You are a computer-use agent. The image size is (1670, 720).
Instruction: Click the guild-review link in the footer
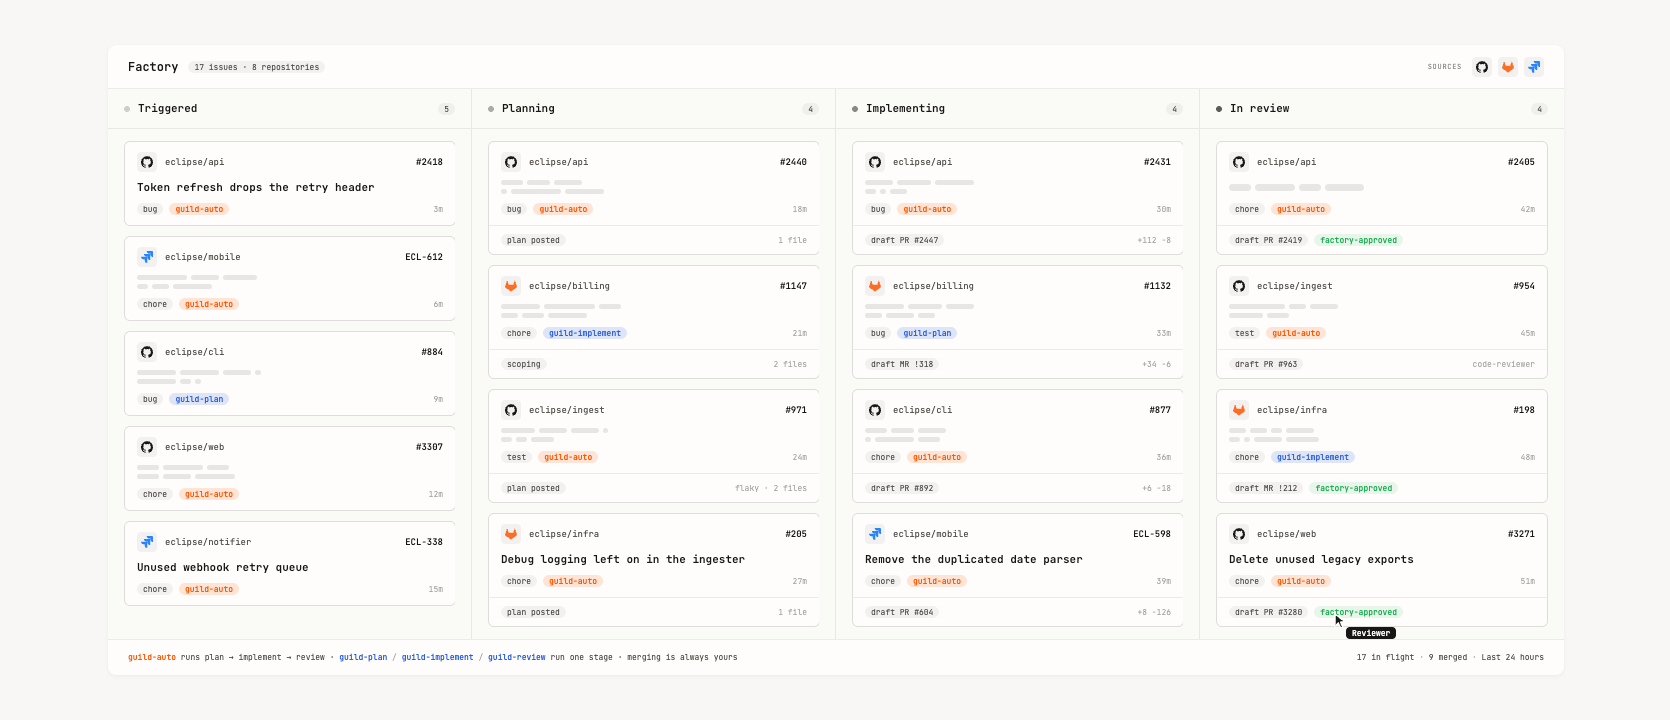pos(517,657)
